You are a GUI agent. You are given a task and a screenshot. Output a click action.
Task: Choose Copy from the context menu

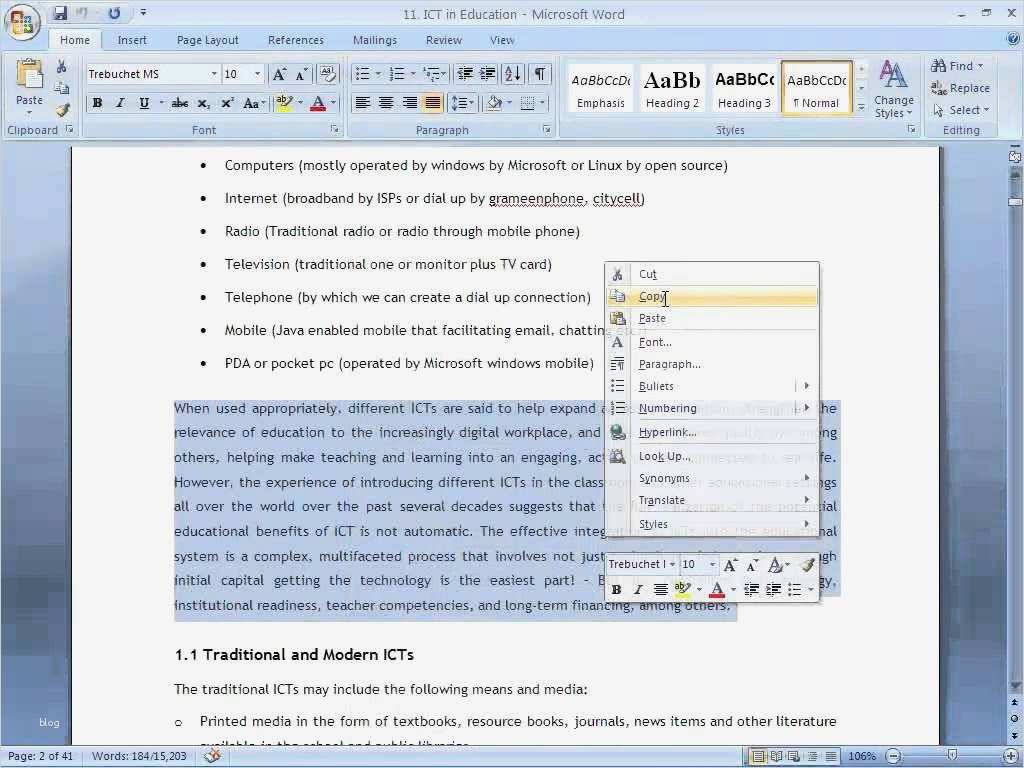pyautogui.click(x=652, y=295)
